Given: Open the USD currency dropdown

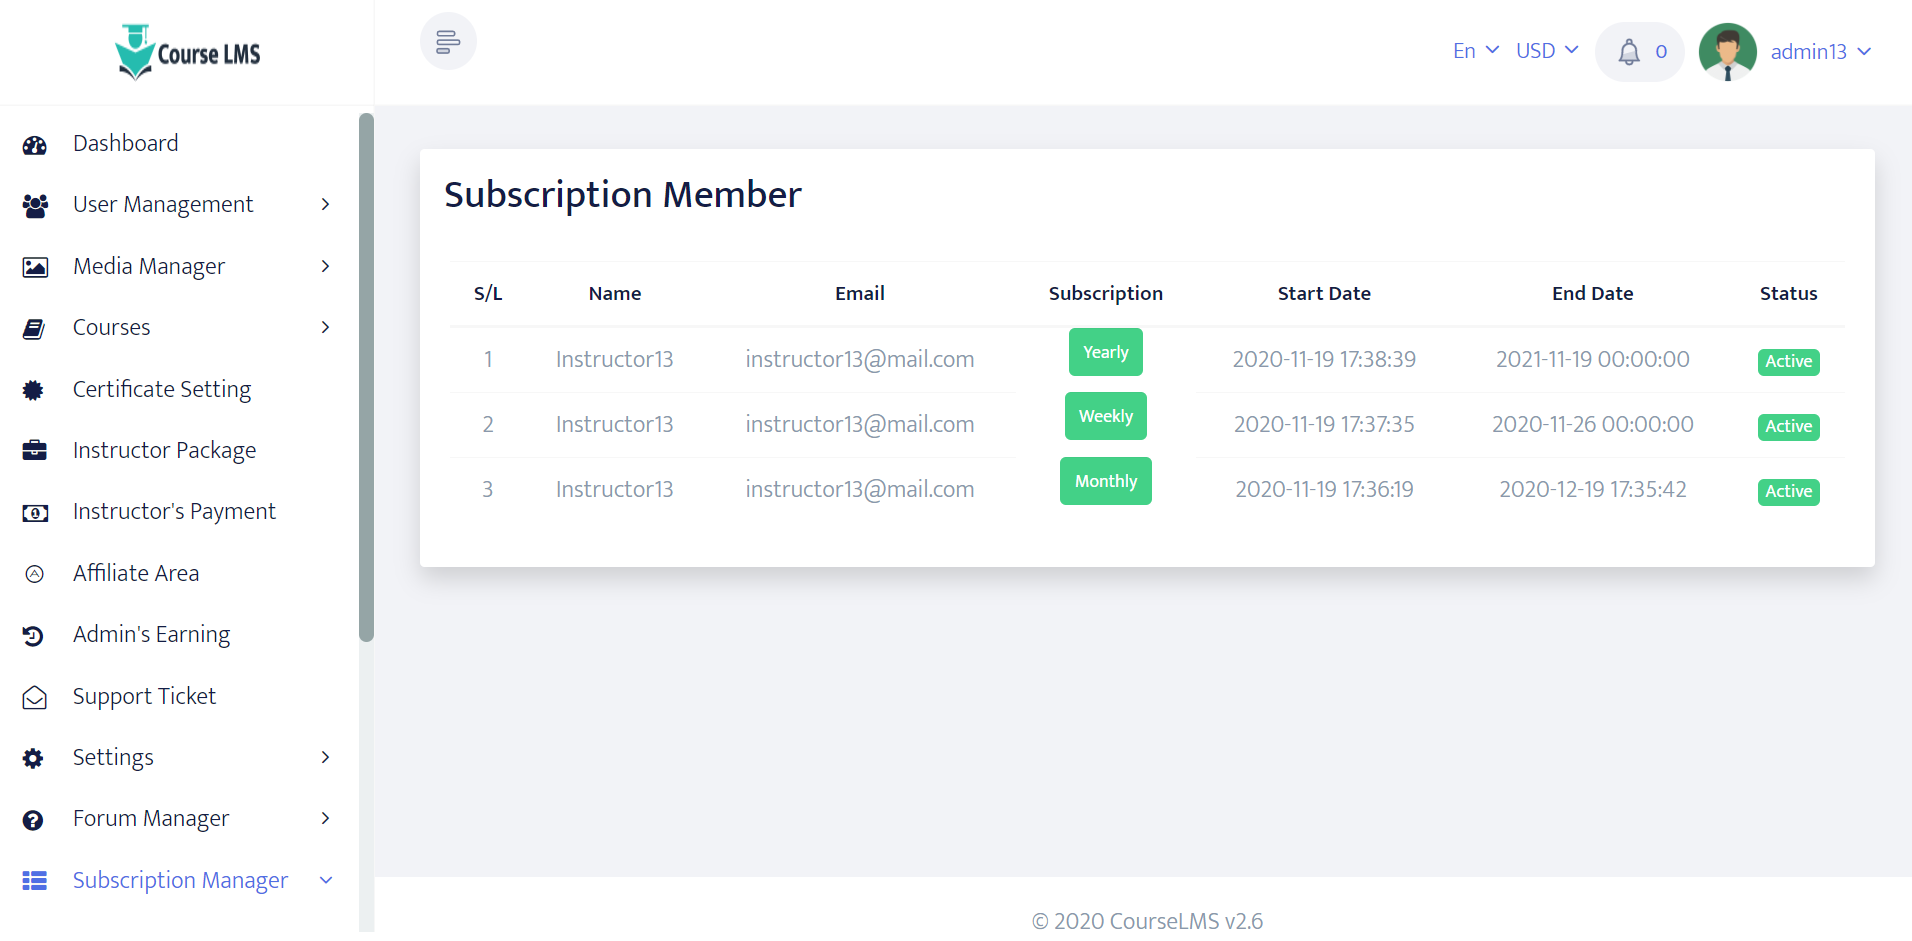Looking at the screenshot, I should pos(1546,51).
